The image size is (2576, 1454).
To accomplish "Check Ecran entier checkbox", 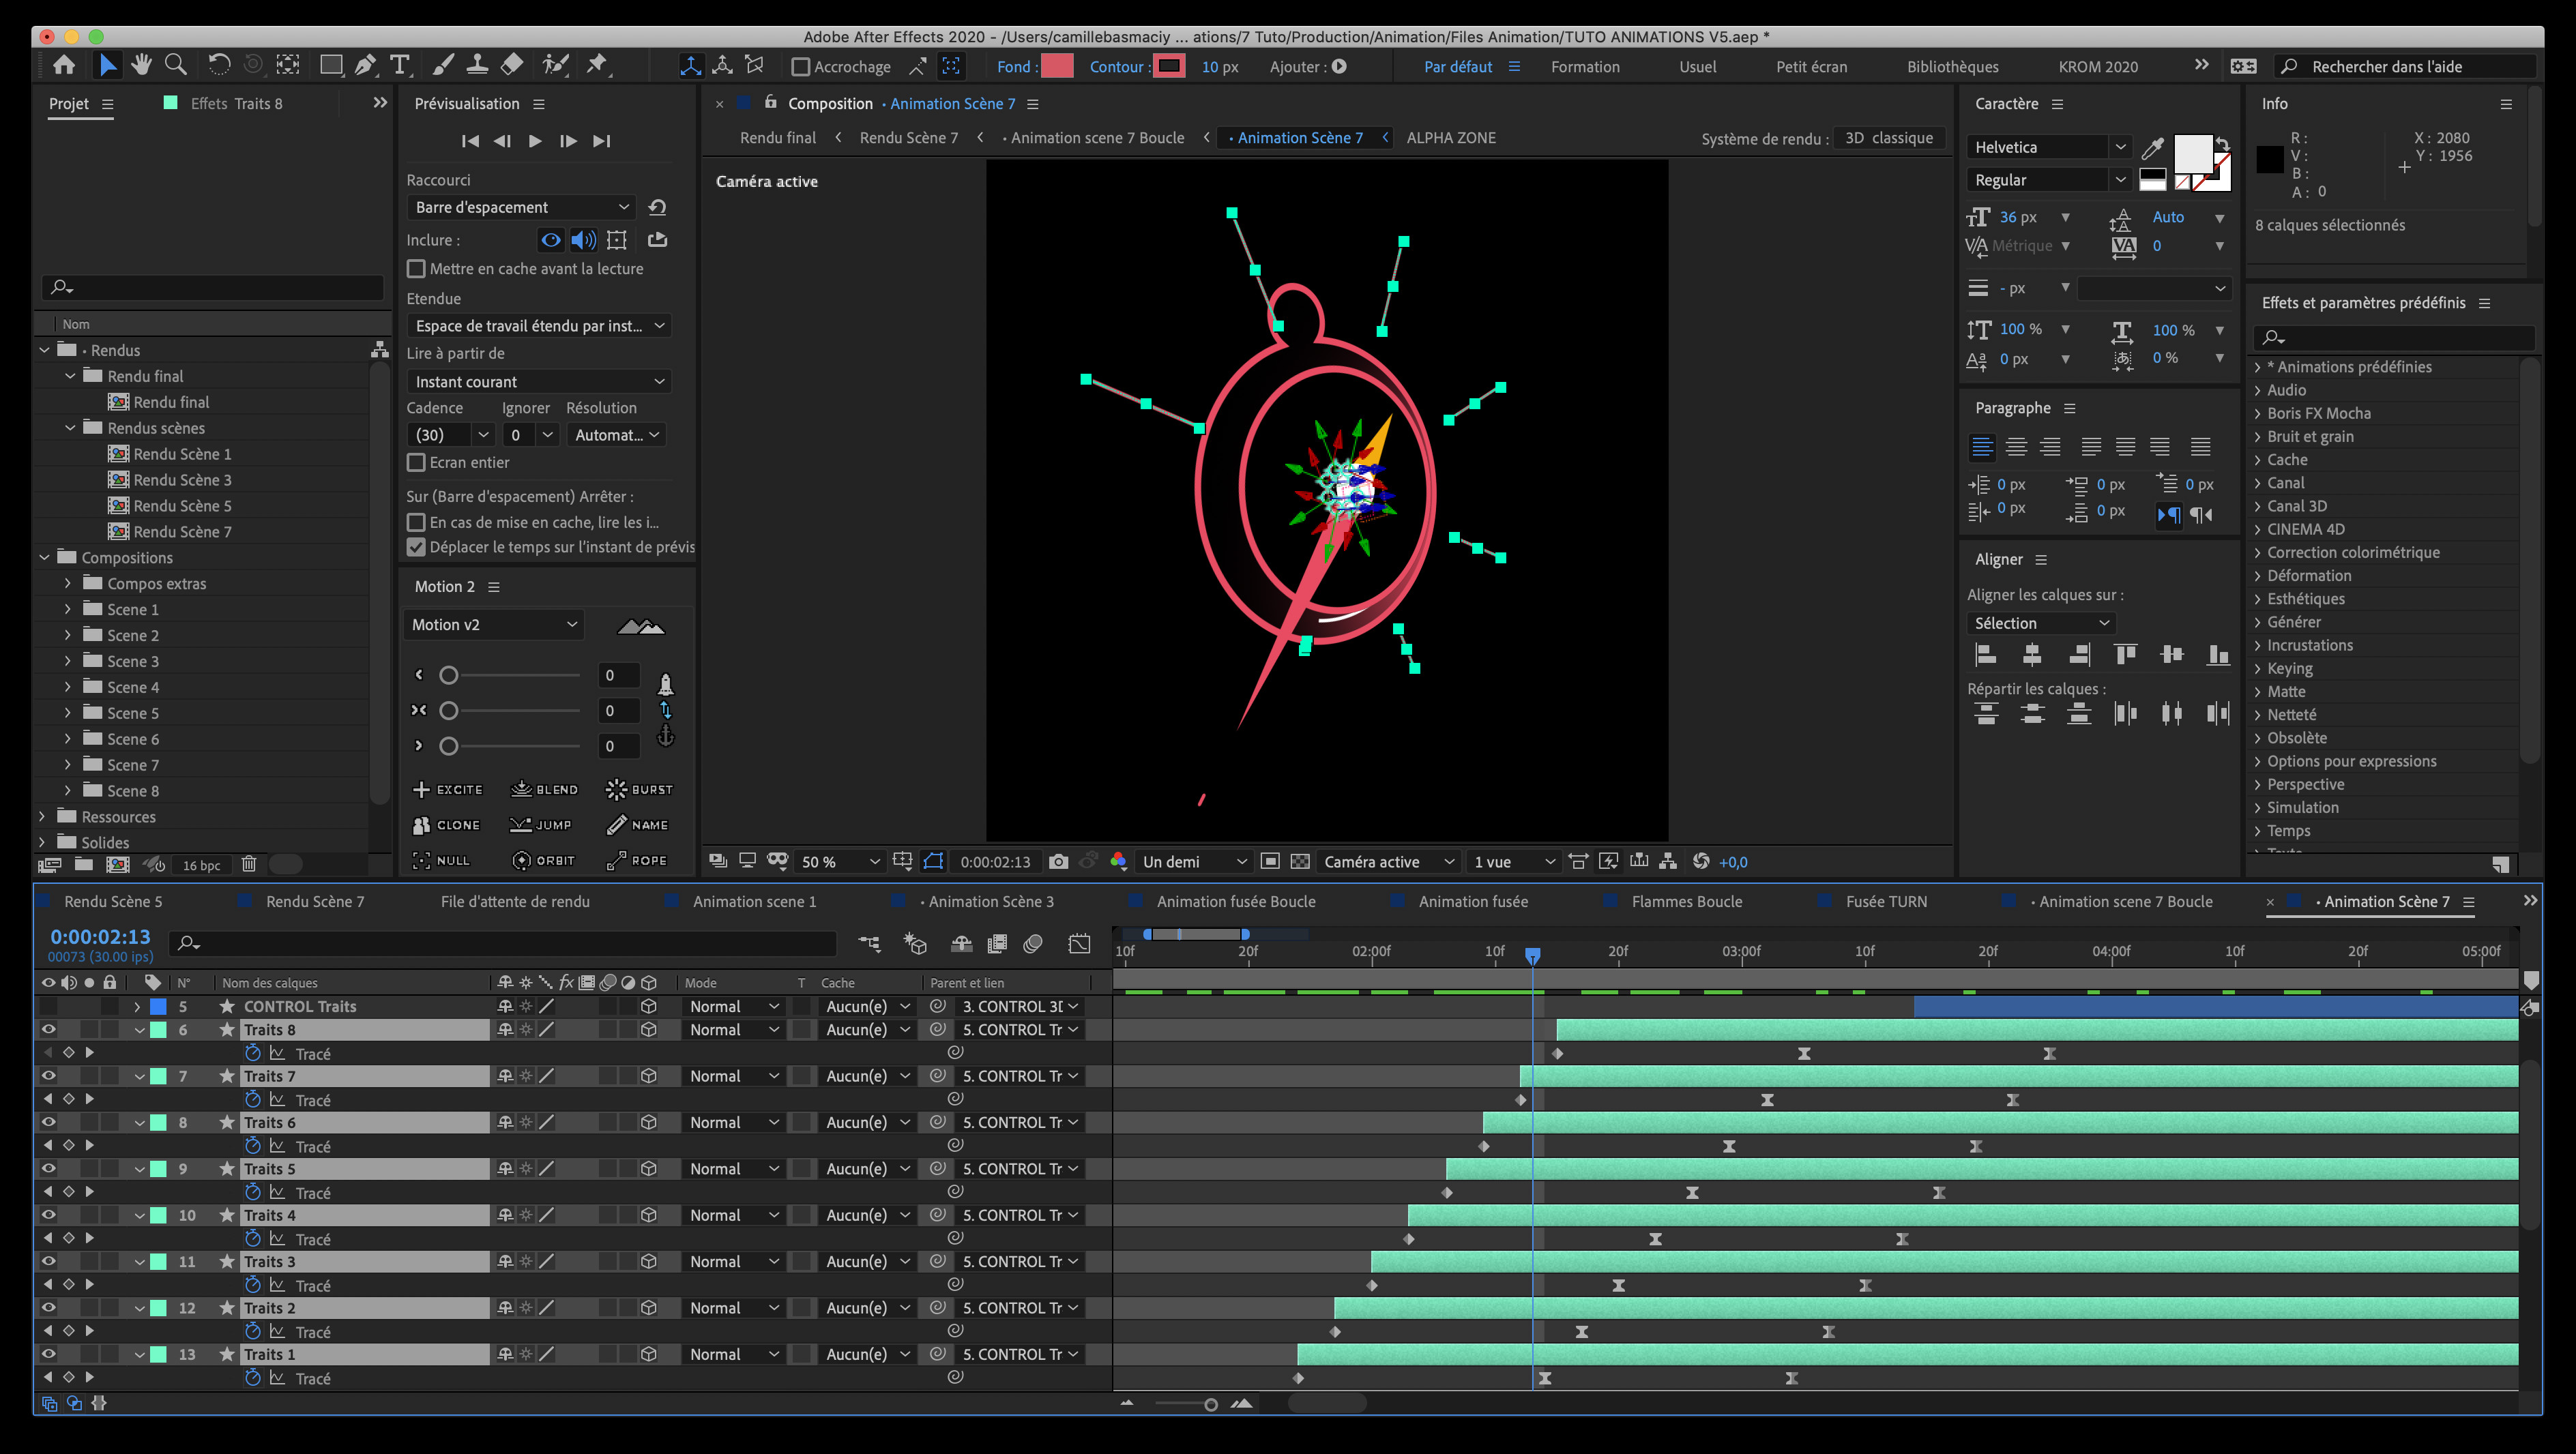I will 416,462.
